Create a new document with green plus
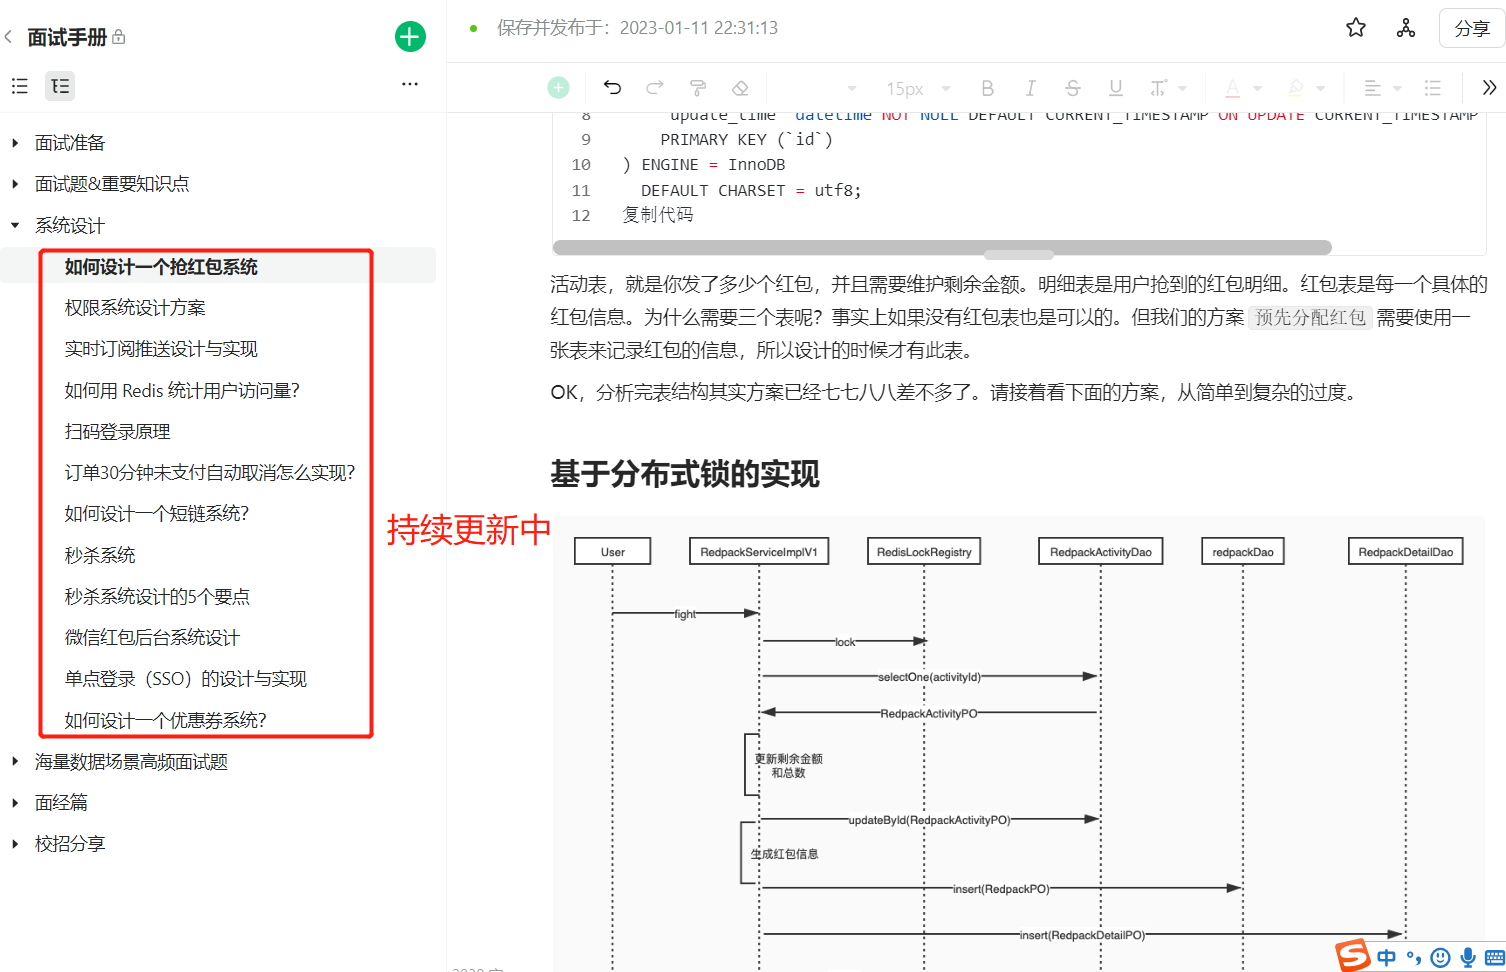The width and height of the screenshot is (1506, 972). (410, 37)
